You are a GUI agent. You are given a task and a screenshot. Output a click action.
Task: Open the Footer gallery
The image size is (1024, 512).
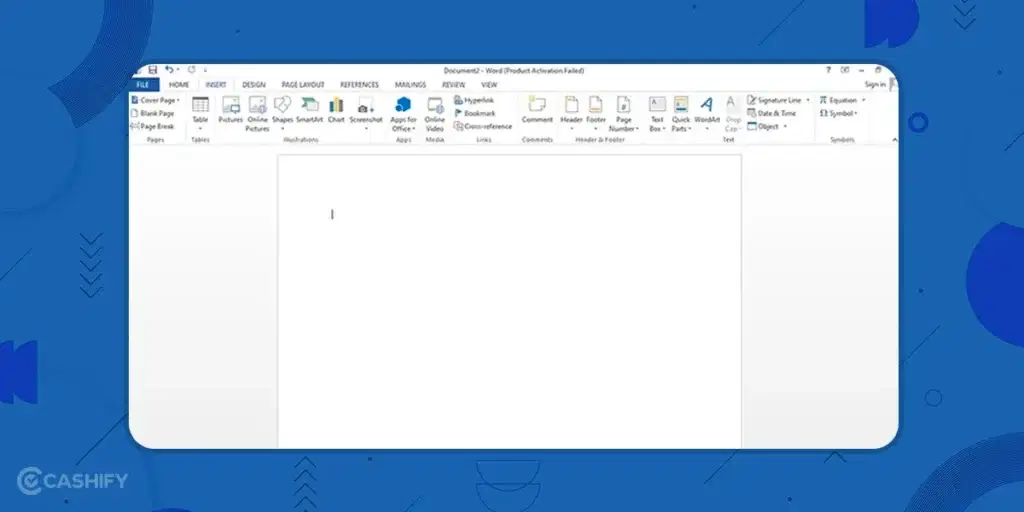point(596,114)
